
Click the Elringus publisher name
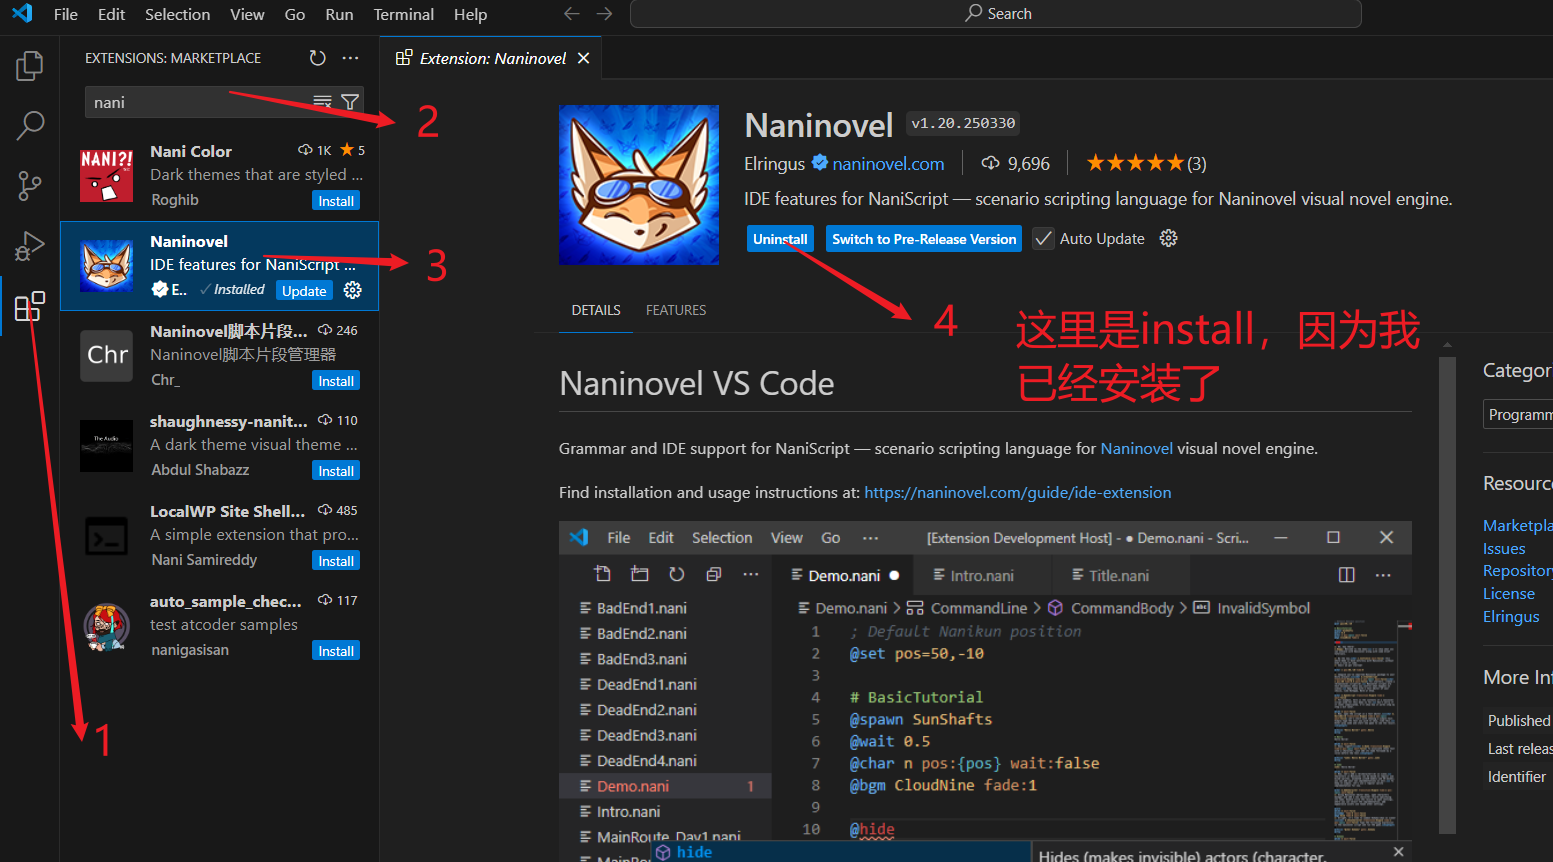(x=774, y=163)
